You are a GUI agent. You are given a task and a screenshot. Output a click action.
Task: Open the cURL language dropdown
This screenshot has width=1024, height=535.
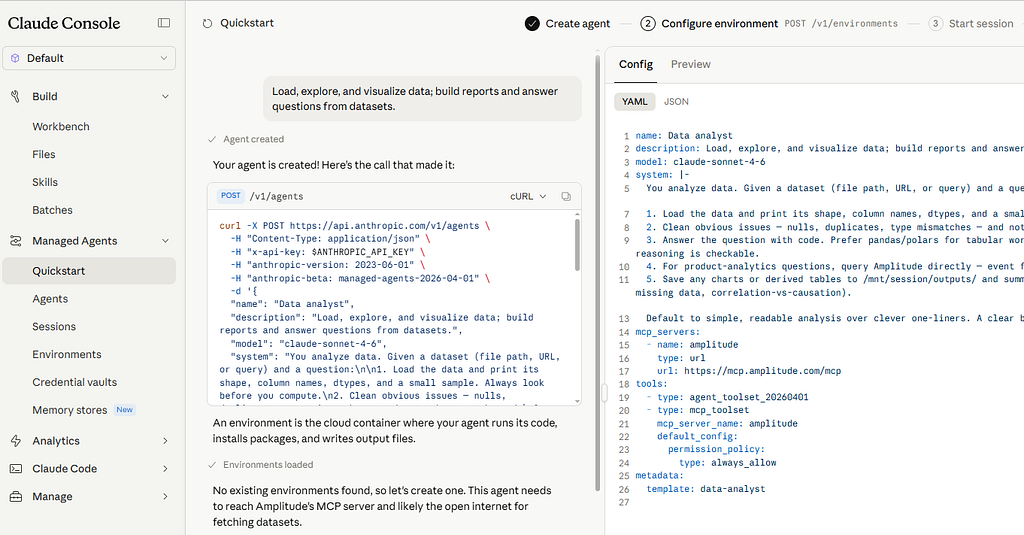(528, 196)
